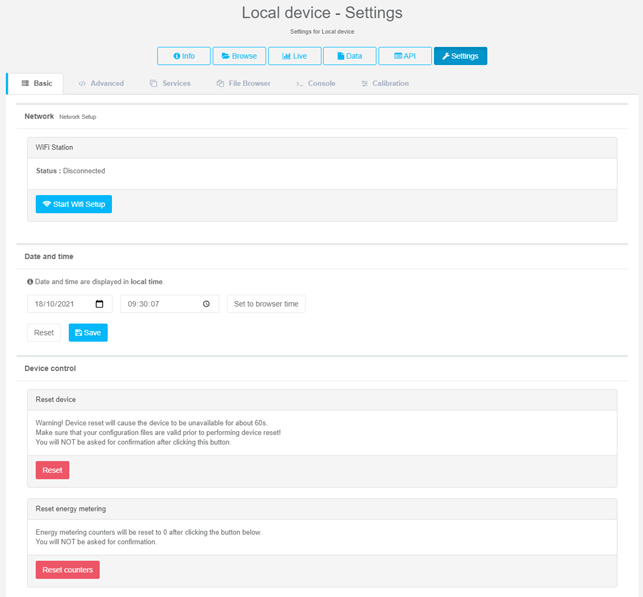This screenshot has height=597, width=643.
Task: Click the Settings wrench button
Action: tap(460, 56)
